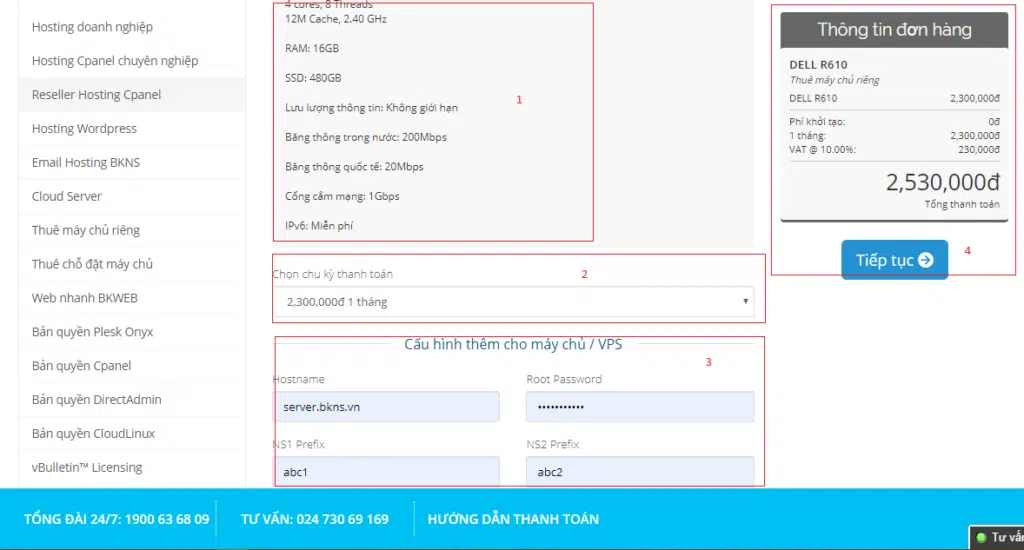
Task: Go to Web nhanh BKWEB menu item
Action: (132, 299)
